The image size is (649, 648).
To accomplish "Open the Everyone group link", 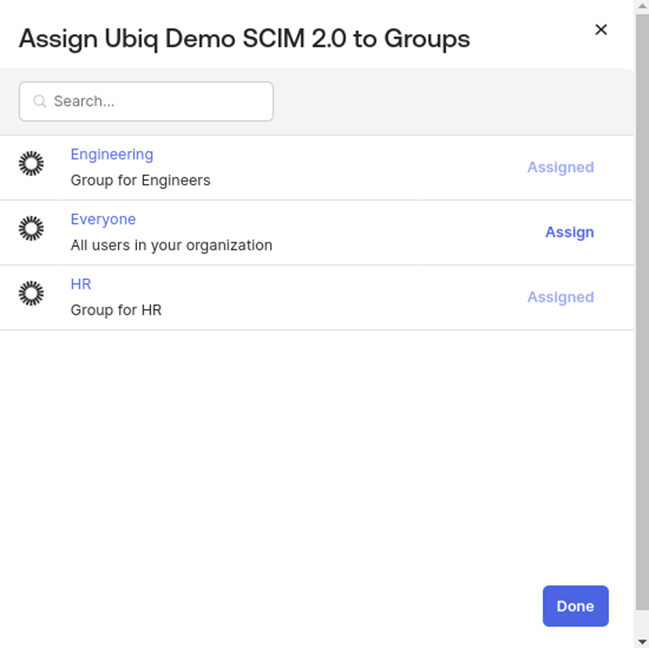I will [103, 219].
